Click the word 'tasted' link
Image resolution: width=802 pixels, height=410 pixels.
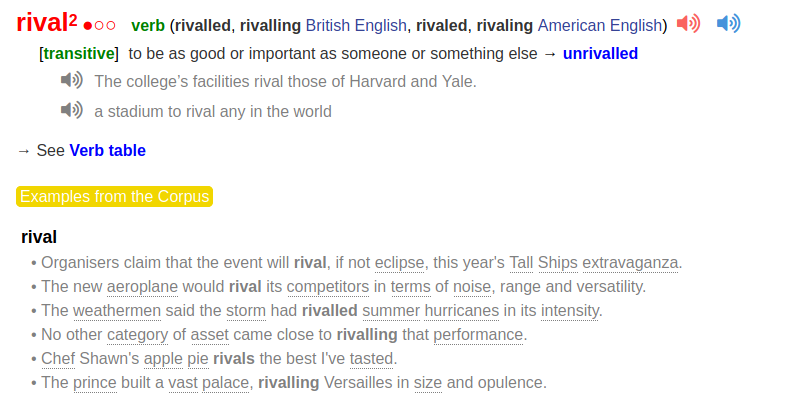pos(371,359)
